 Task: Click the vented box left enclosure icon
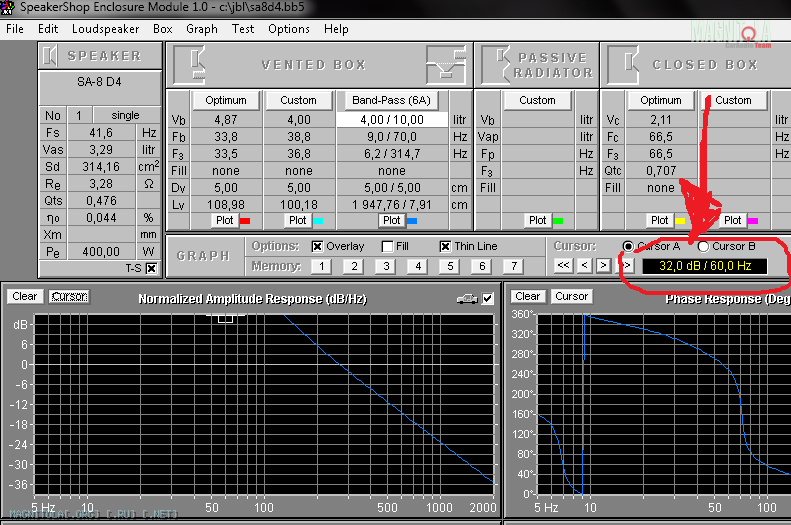(190, 65)
